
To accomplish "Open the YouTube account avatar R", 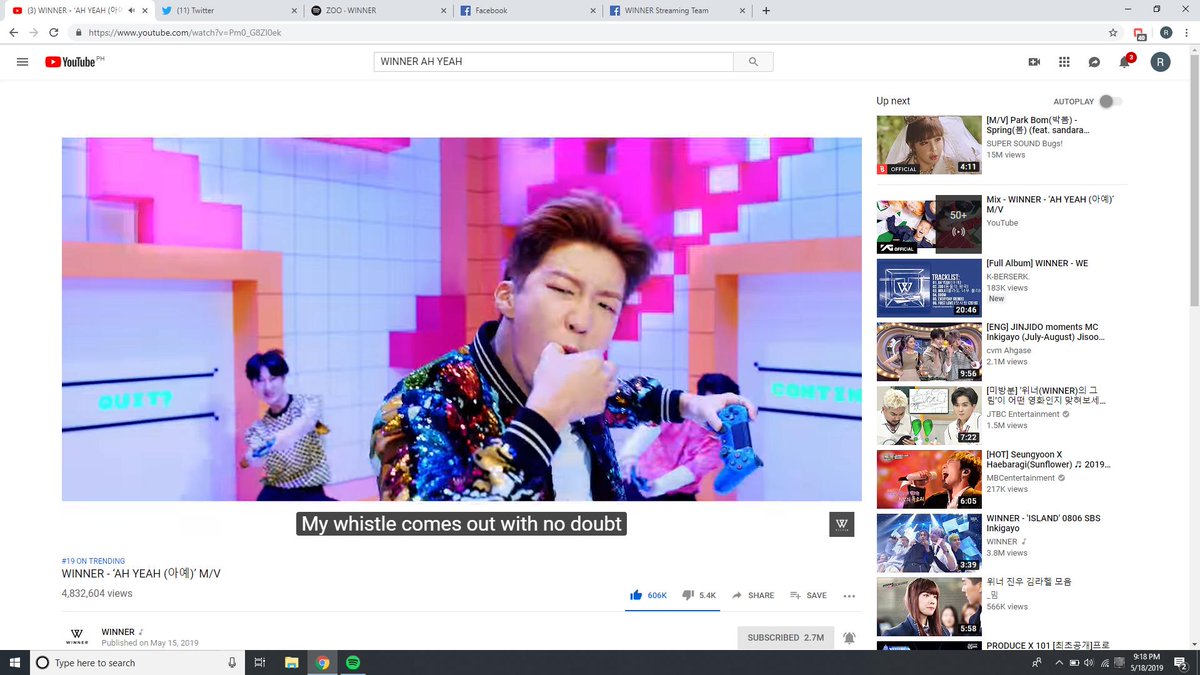I will click(1160, 62).
